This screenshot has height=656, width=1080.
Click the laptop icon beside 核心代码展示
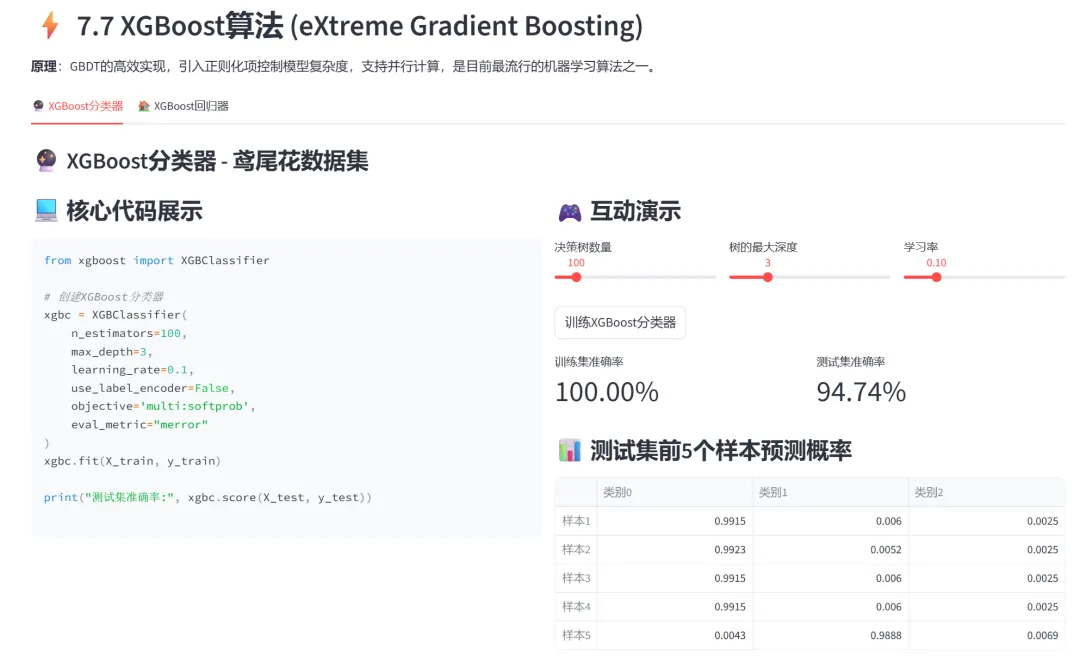coord(46,210)
